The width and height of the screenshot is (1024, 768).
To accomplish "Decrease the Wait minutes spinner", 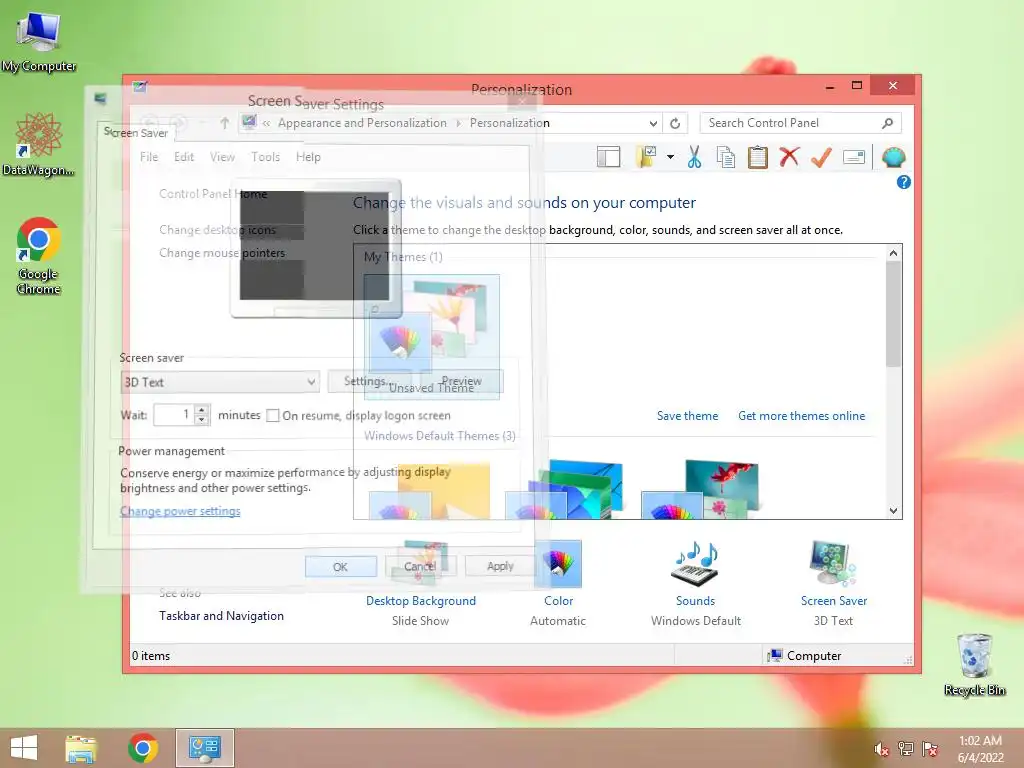I will pos(201,420).
